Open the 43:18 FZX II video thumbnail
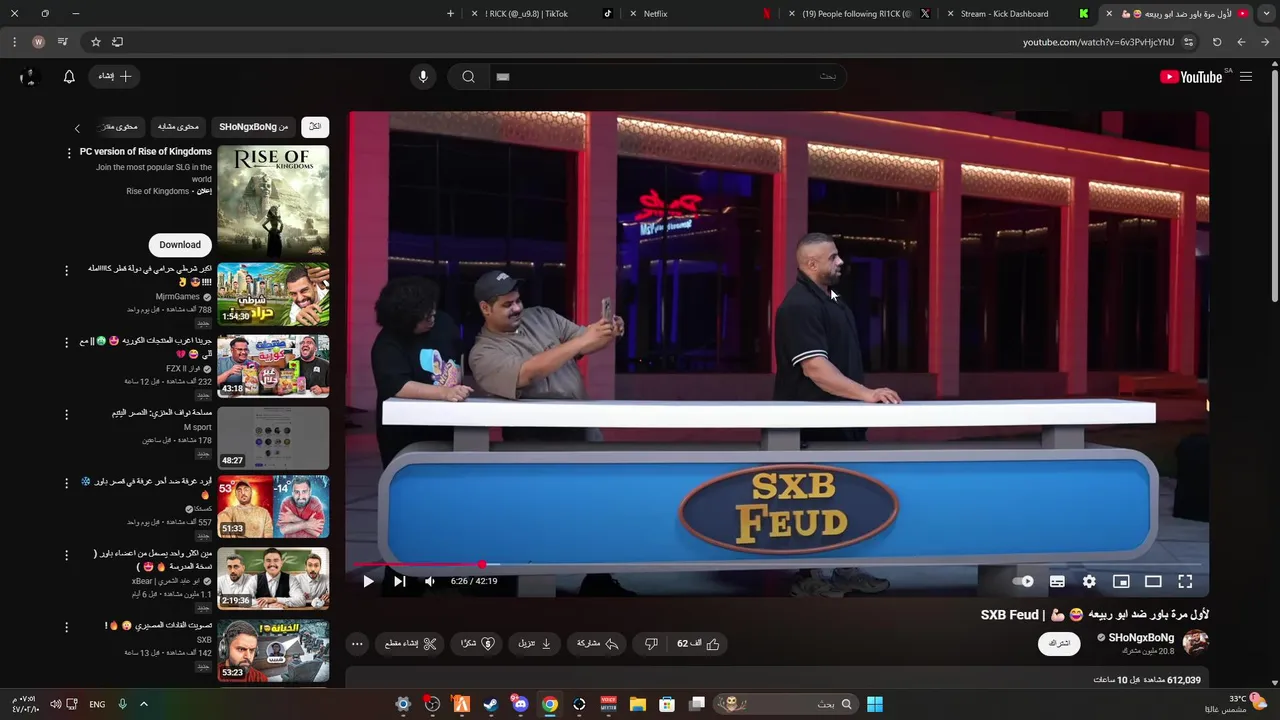The height and width of the screenshot is (720, 1280). (273, 366)
